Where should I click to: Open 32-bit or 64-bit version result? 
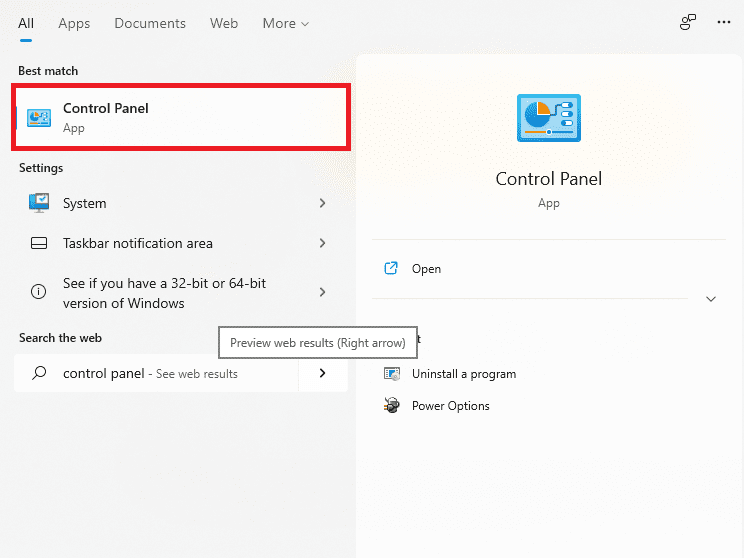coord(181,292)
